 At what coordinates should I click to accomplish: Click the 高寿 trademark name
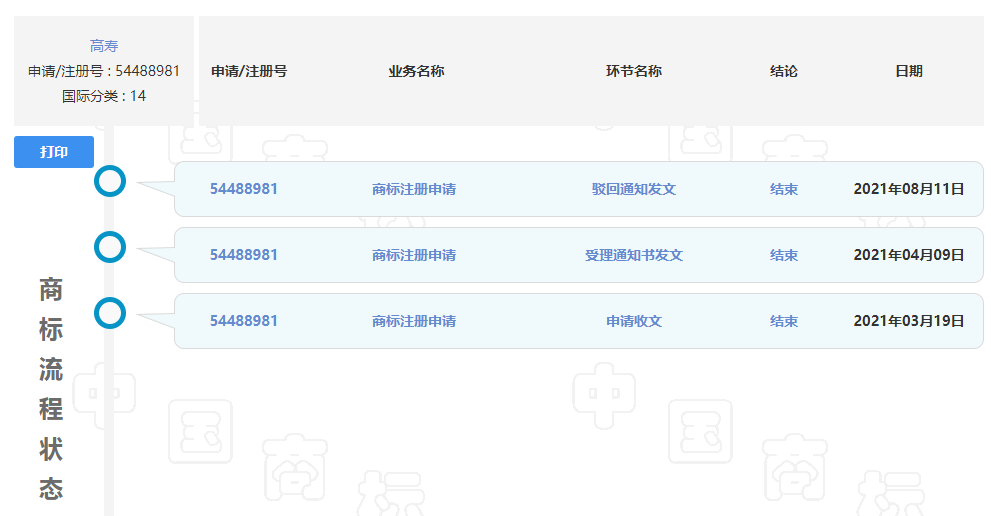[x=104, y=46]
